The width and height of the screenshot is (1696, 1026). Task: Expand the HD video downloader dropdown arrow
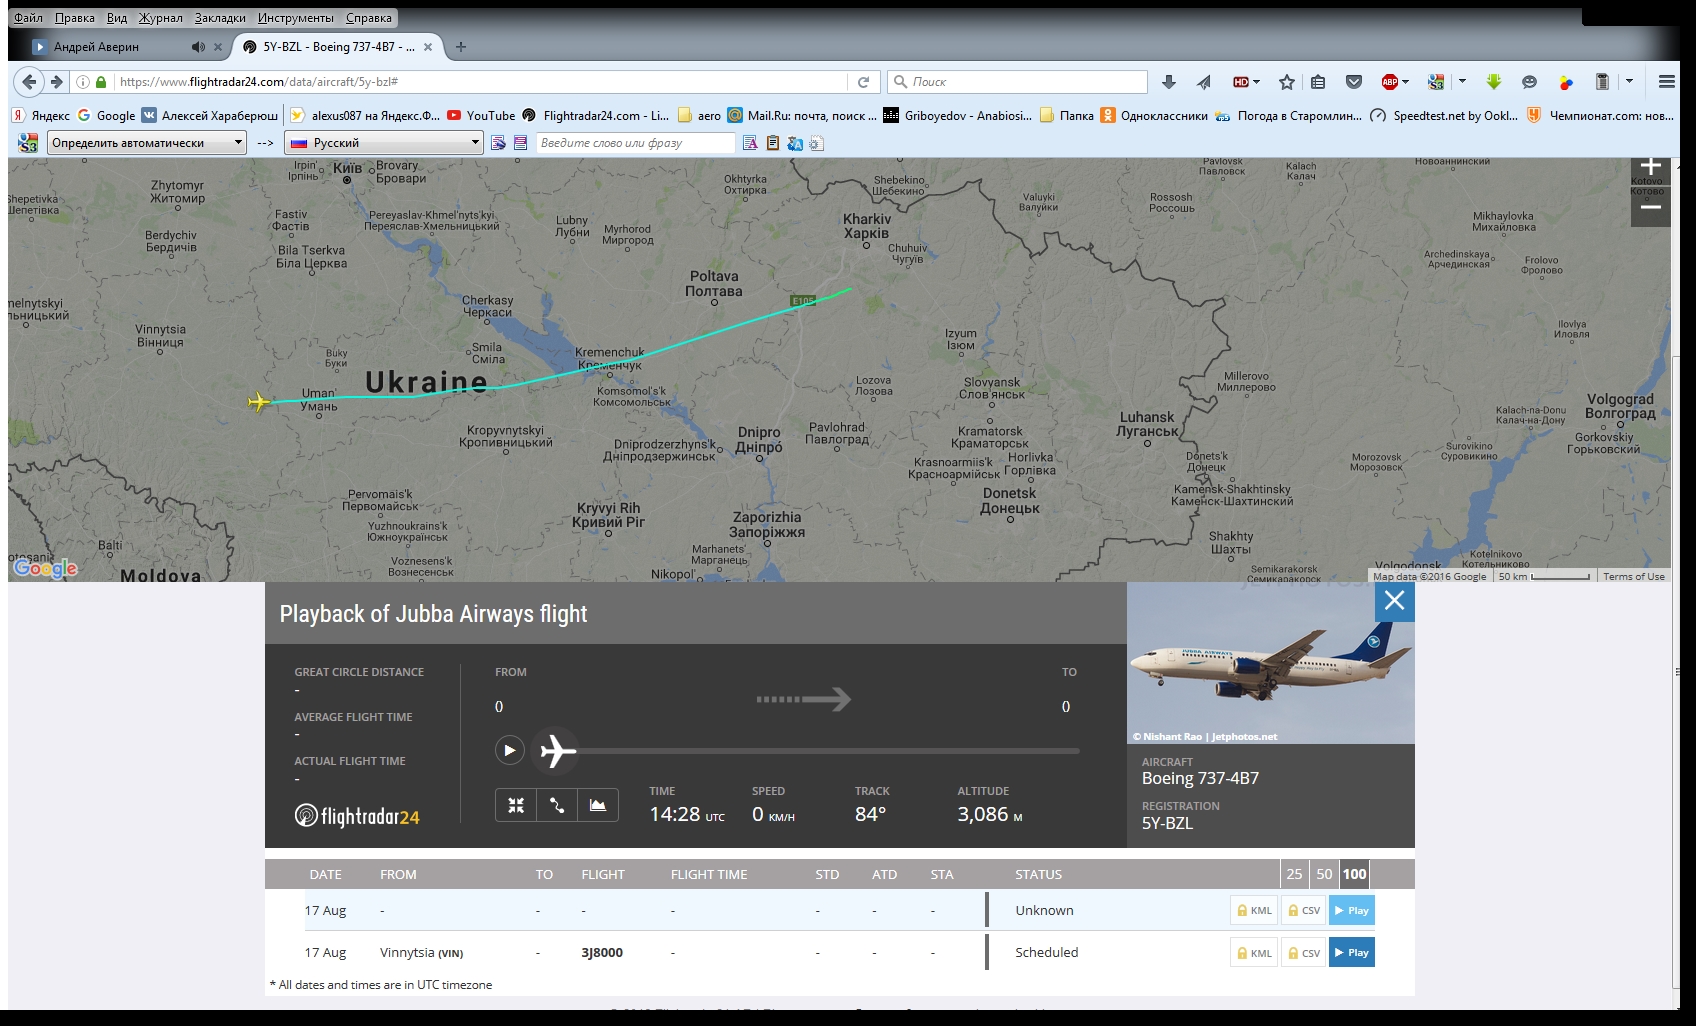click(1257, 82)
